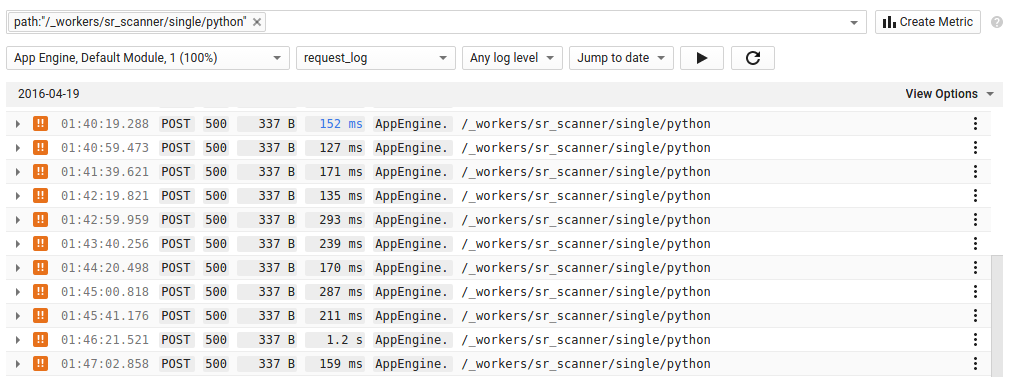This screenshot has width=1010, height=377.
Task: Open the help question mark icon
Action: tap(996, 22)
